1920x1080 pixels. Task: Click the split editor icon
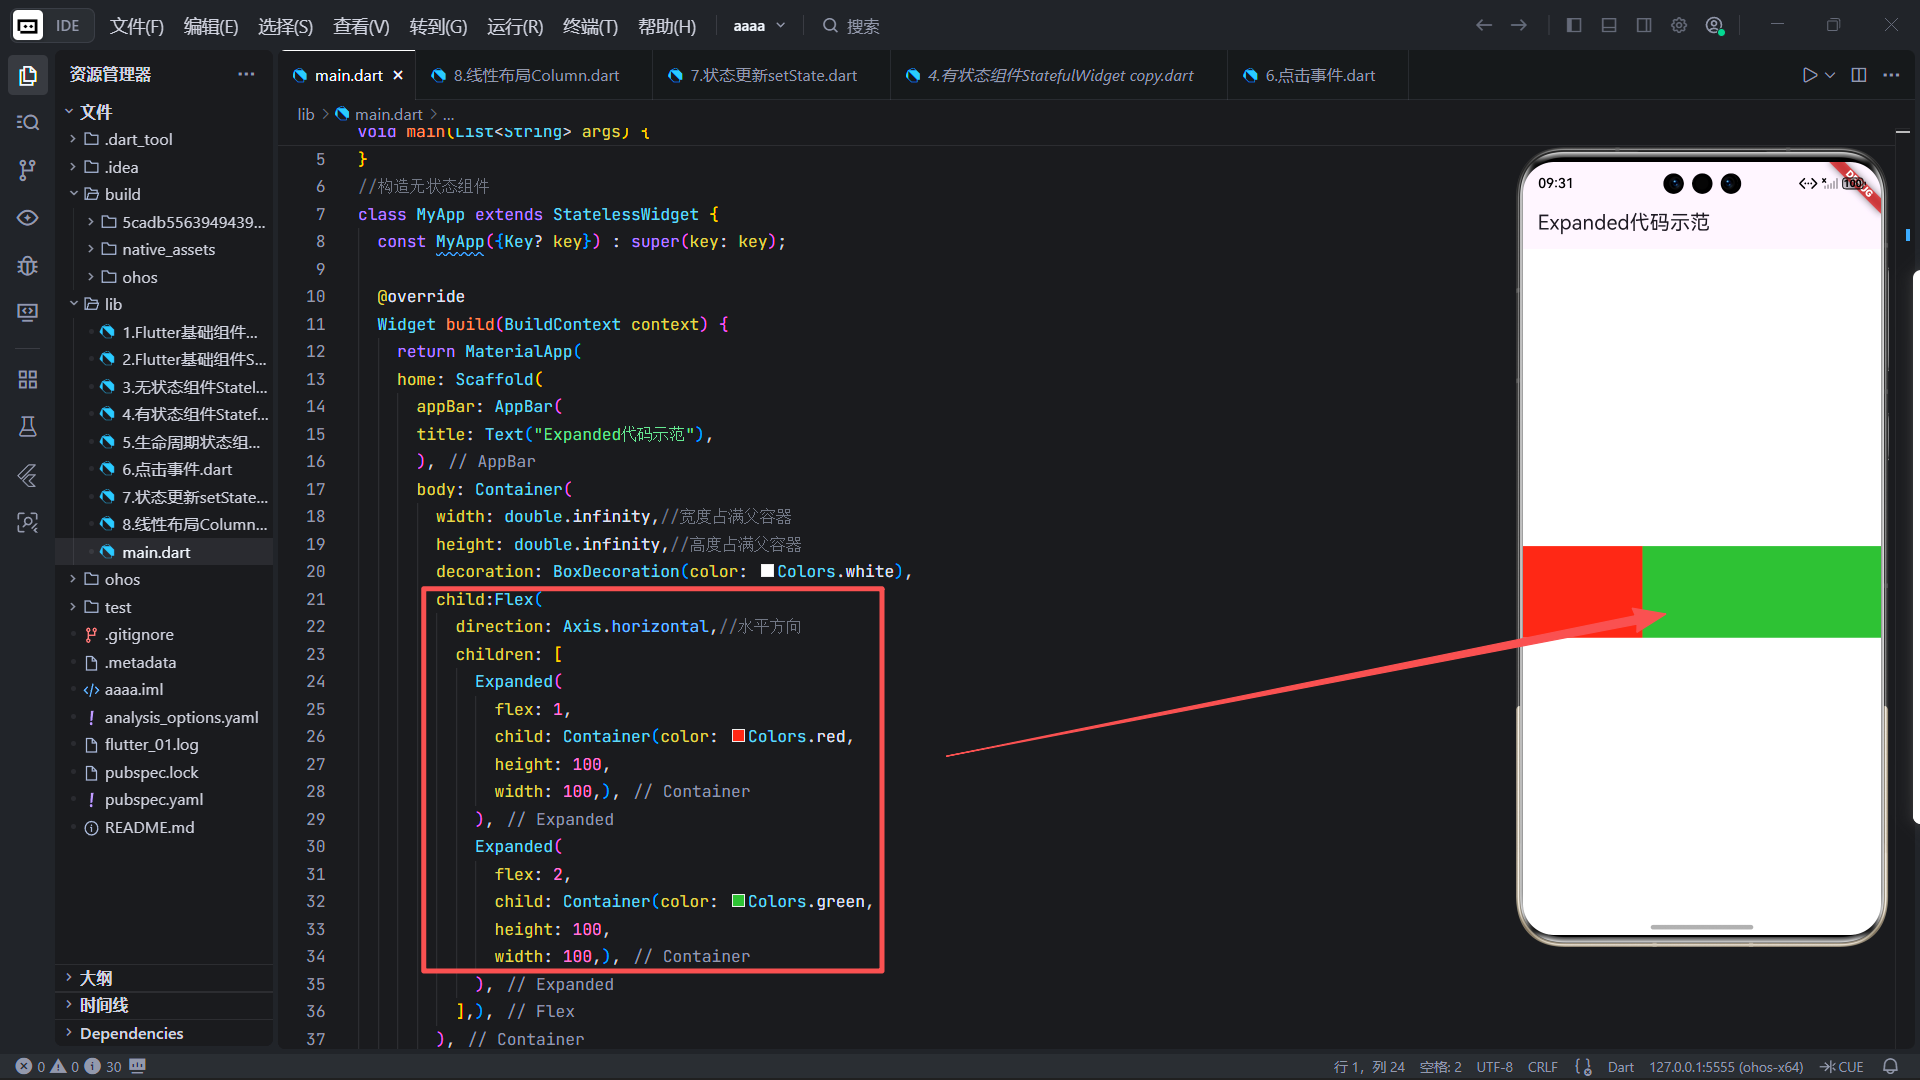click(1859, 75)
